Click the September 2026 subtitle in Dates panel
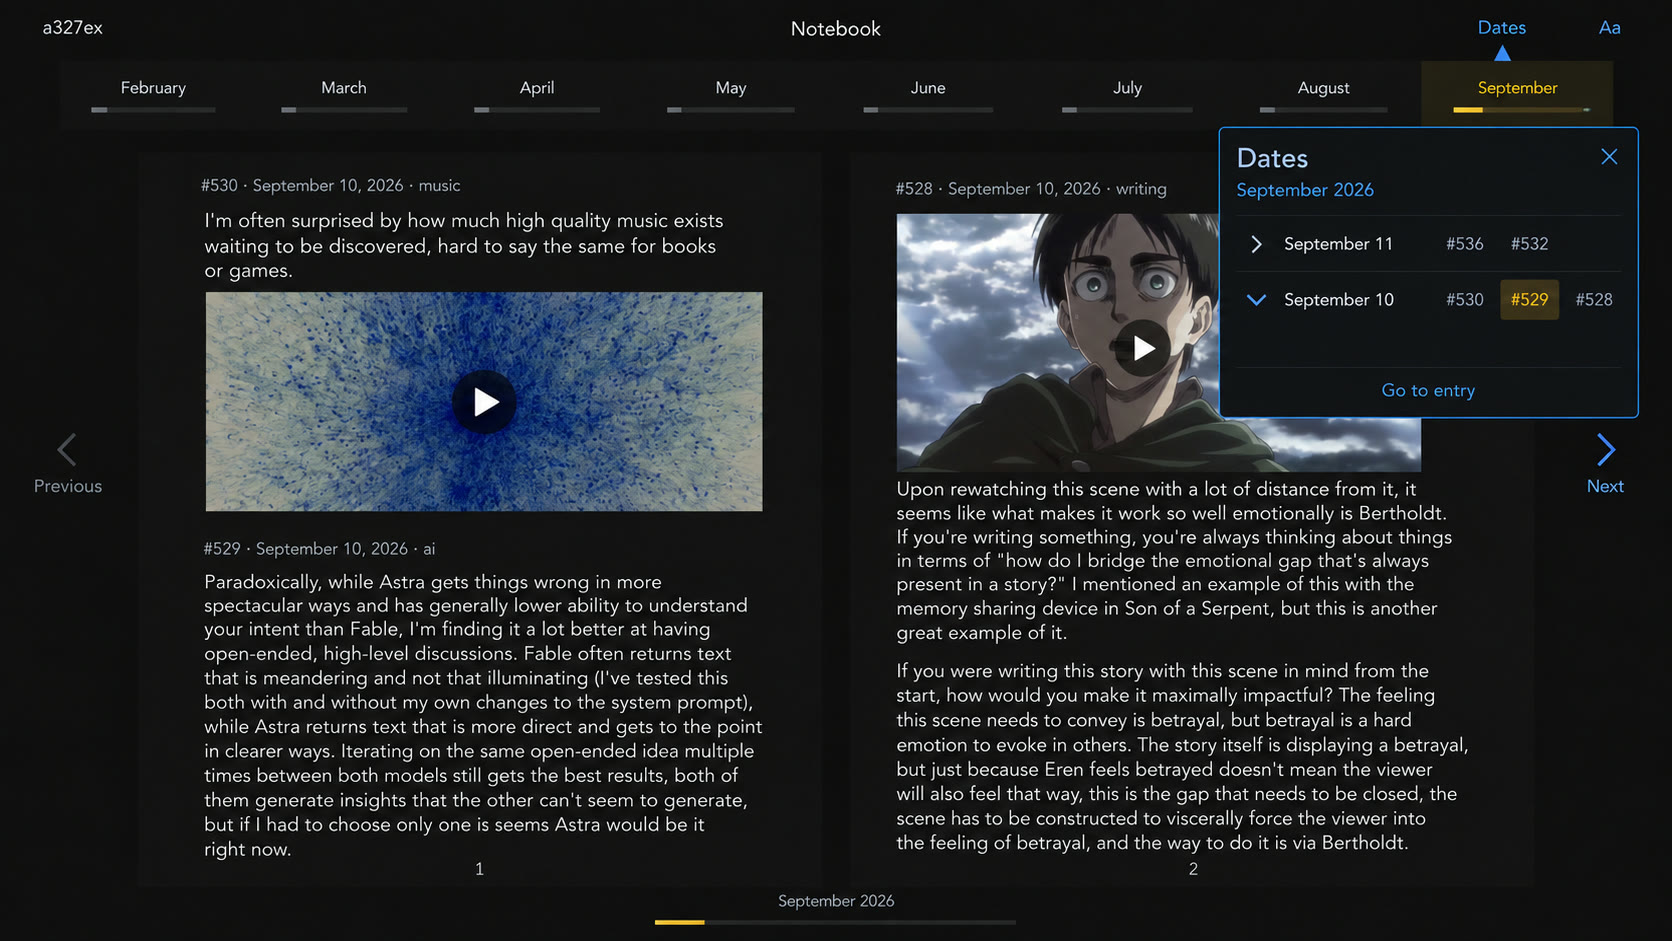This screenshot has height=941, width=1672. tap(1305, 190)
